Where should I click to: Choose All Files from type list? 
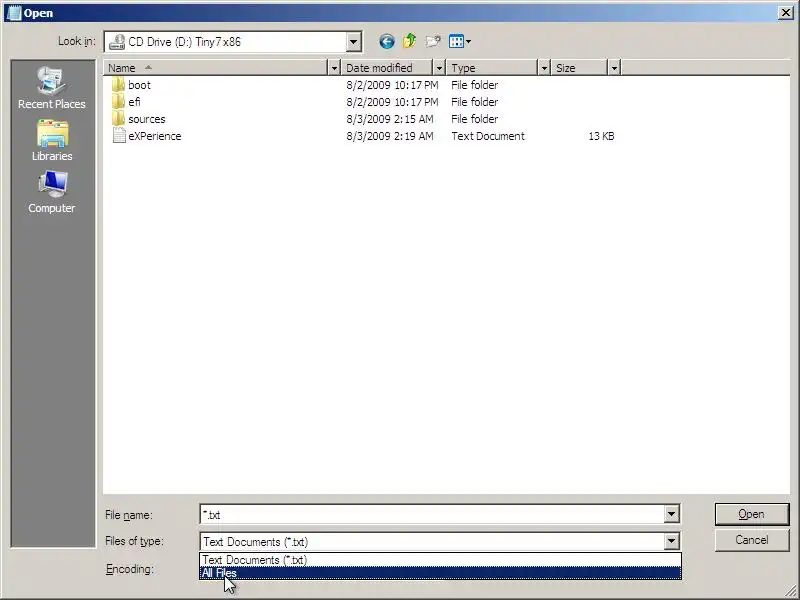click(440, 573)
